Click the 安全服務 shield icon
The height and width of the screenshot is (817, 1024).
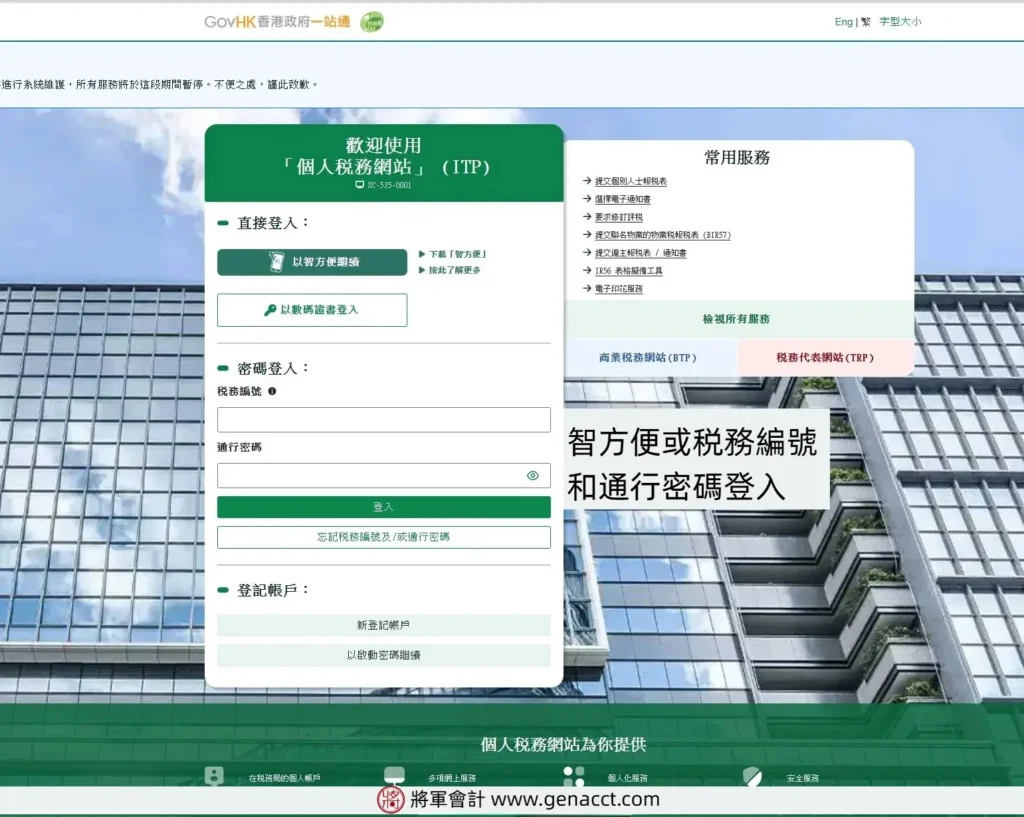(752, 776)
